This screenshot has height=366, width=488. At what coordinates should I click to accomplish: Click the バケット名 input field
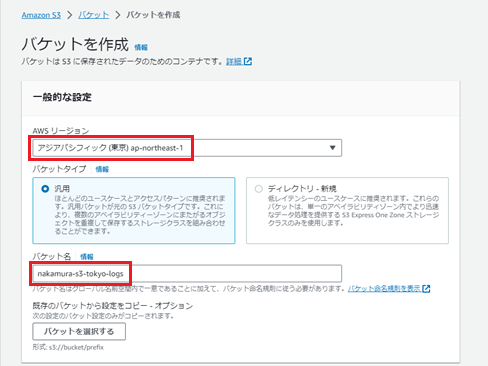coord(187,274)
